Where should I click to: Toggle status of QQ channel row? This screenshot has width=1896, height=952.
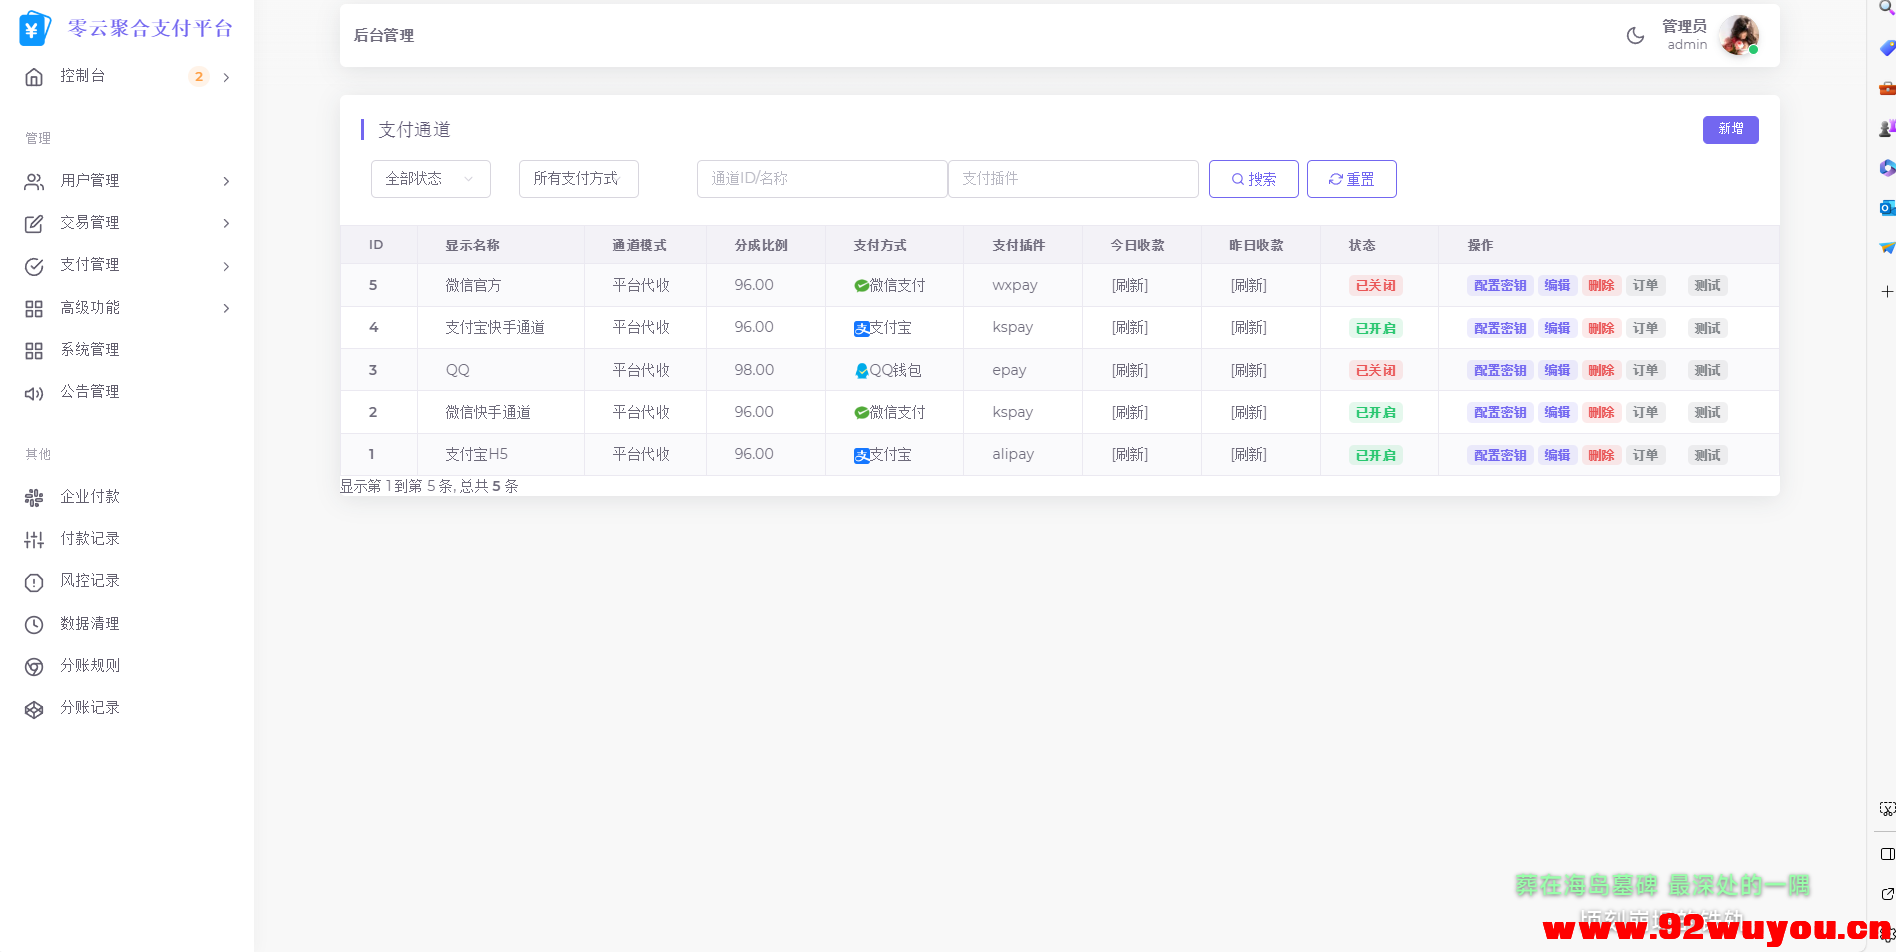(x=1375, y=369)
